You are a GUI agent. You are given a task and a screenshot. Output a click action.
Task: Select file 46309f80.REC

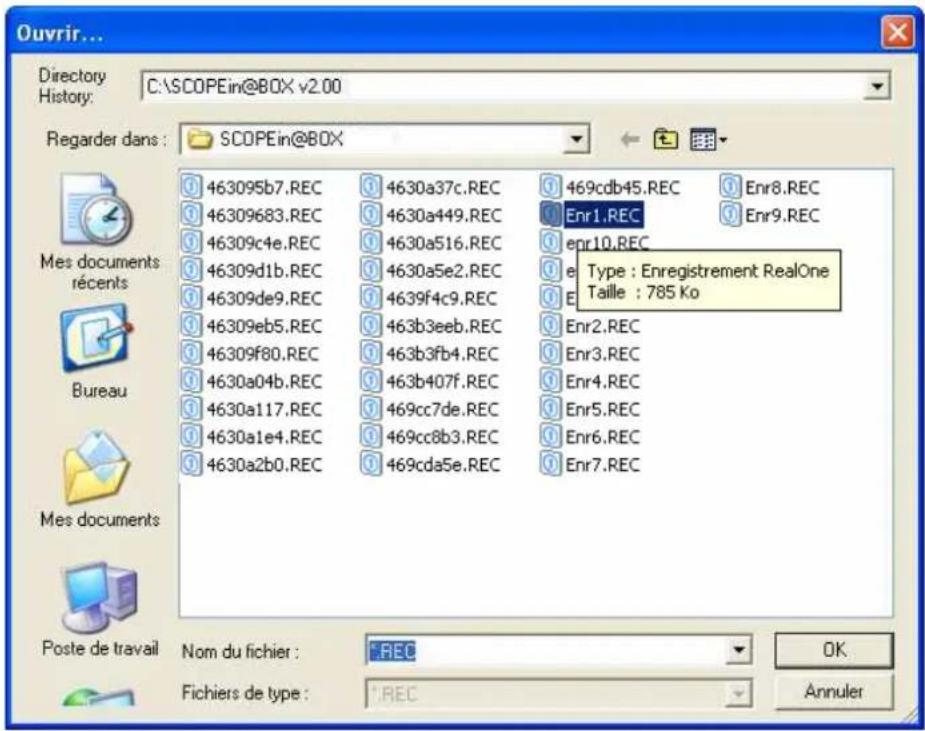(251, 353)
